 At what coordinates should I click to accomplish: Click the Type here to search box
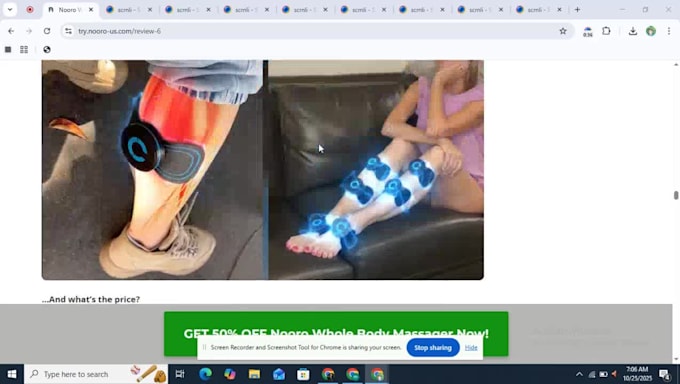(x=96, y=374)
